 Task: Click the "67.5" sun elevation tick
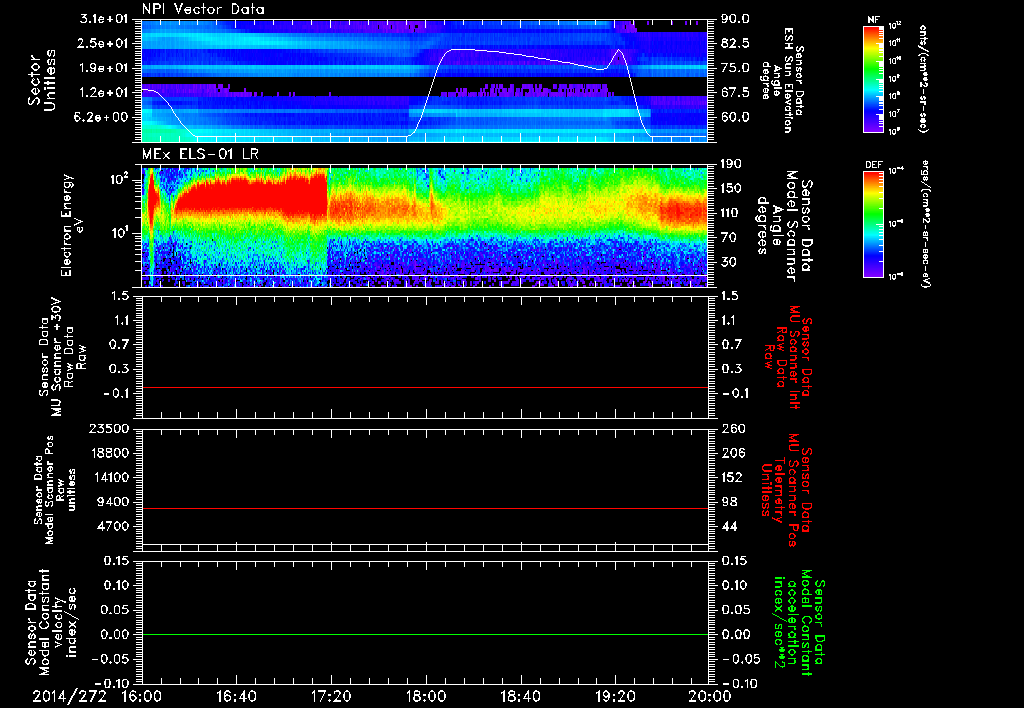[735, 93]
